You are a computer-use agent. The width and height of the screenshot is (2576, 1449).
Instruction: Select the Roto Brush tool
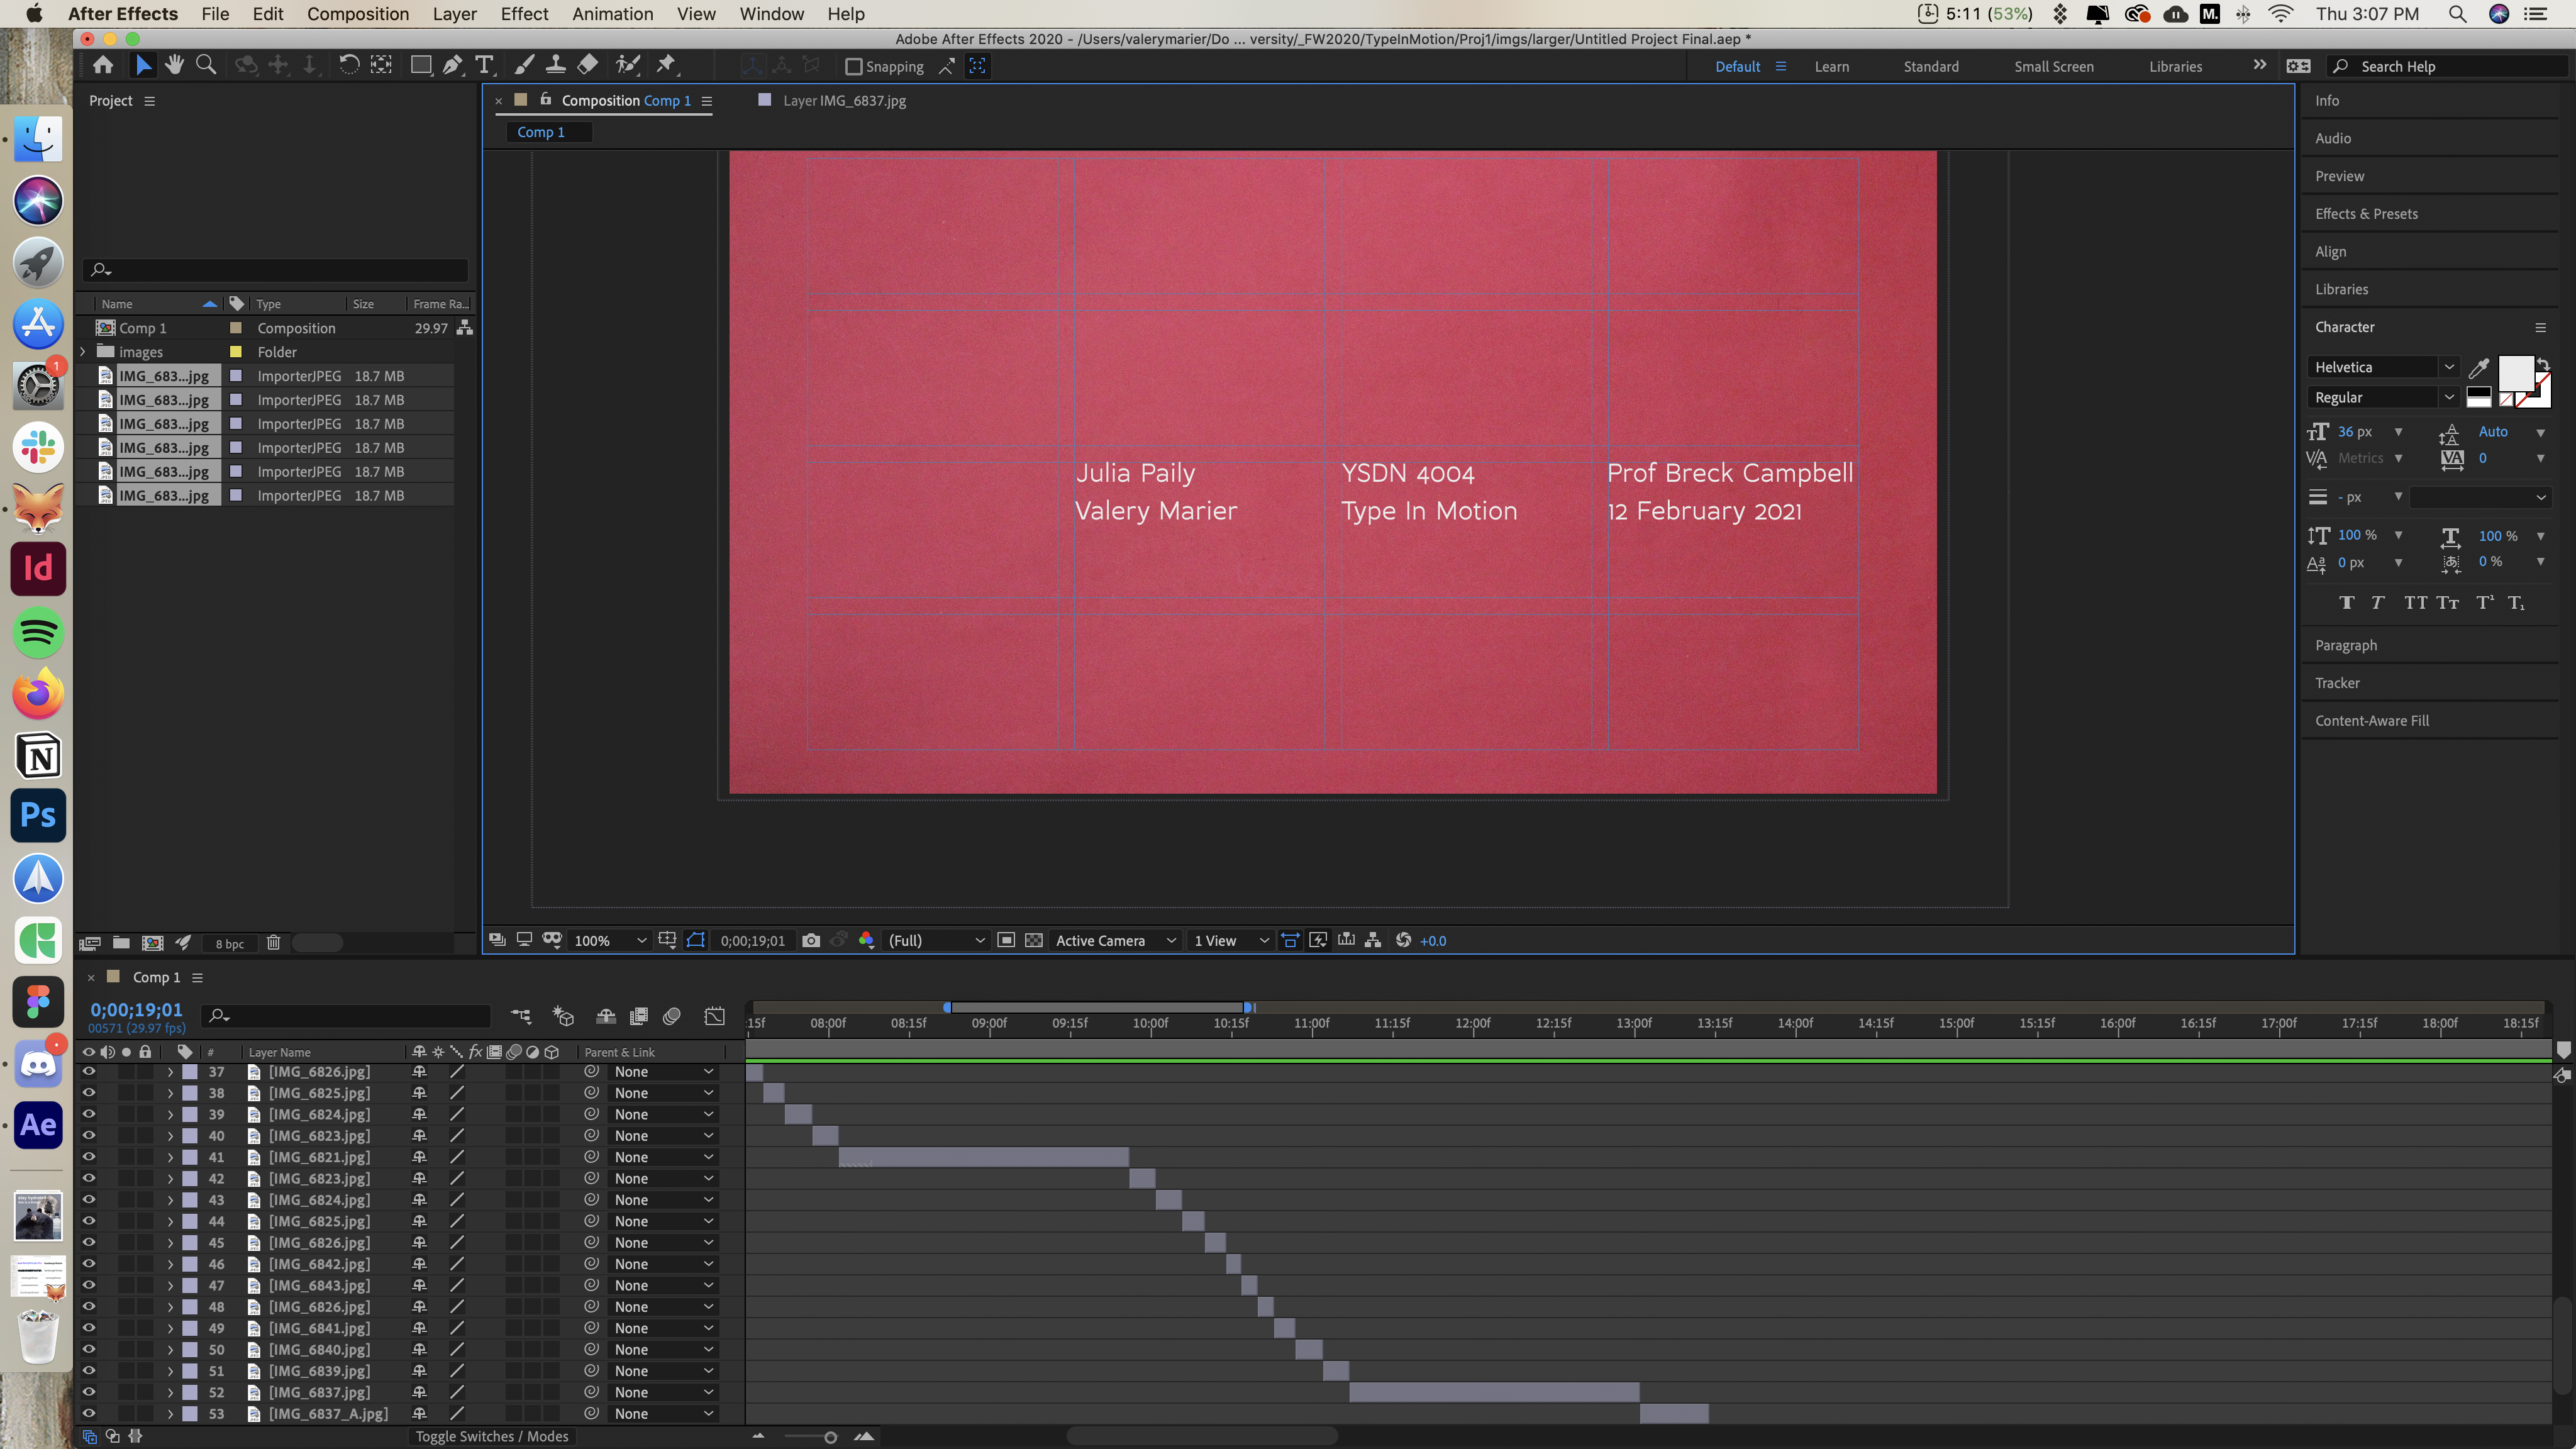(x=627, y=65)
